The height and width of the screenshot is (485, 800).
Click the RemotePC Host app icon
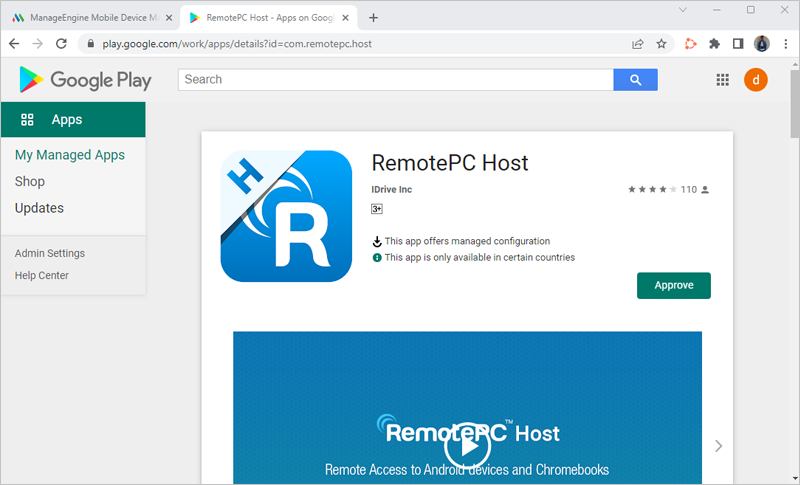[286, 216]
